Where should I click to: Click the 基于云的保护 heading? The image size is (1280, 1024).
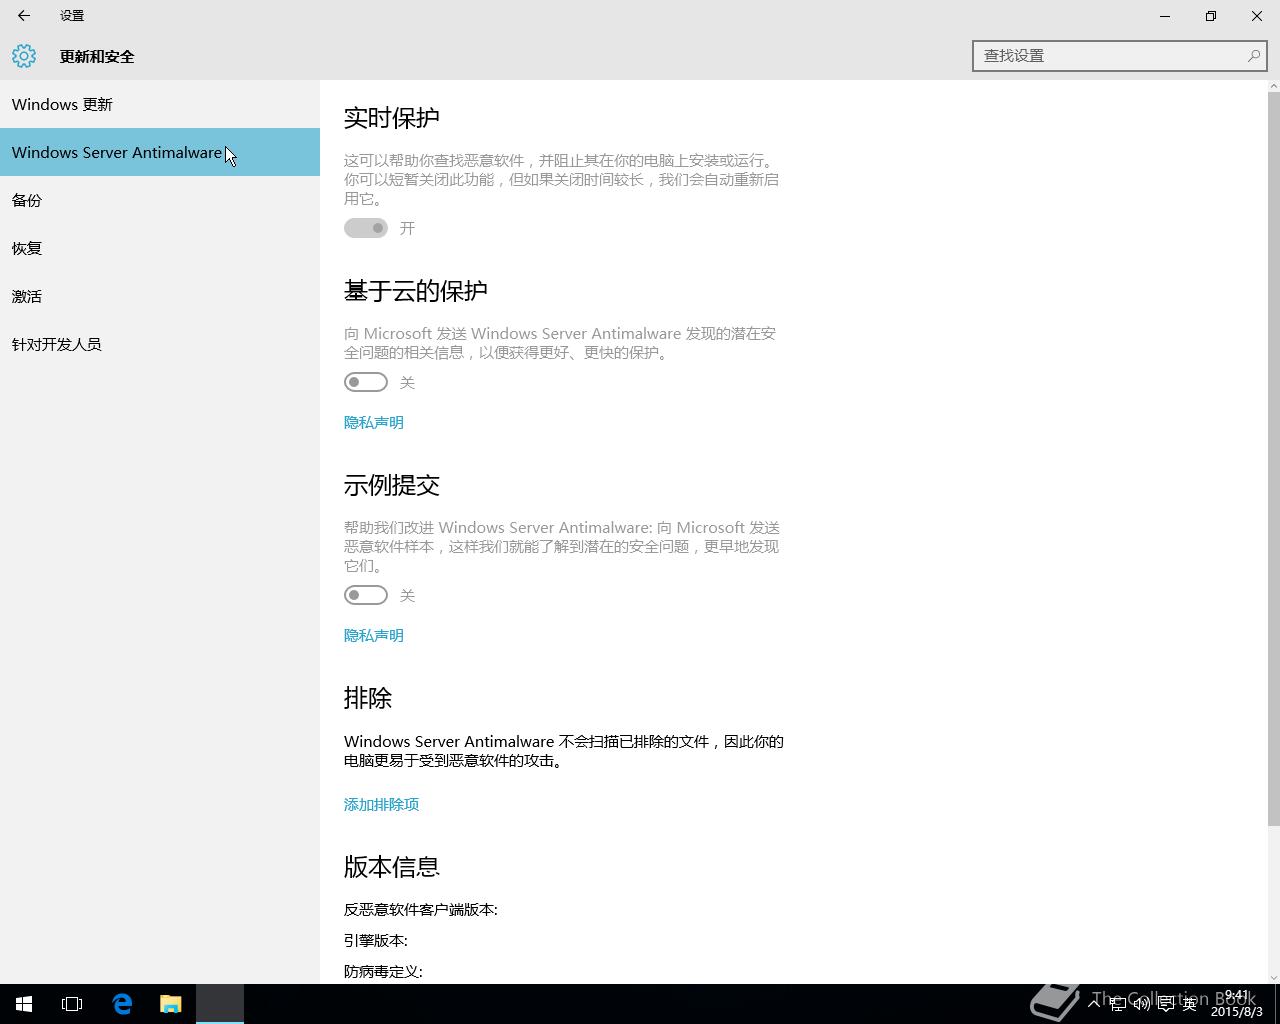coord(416,291)
